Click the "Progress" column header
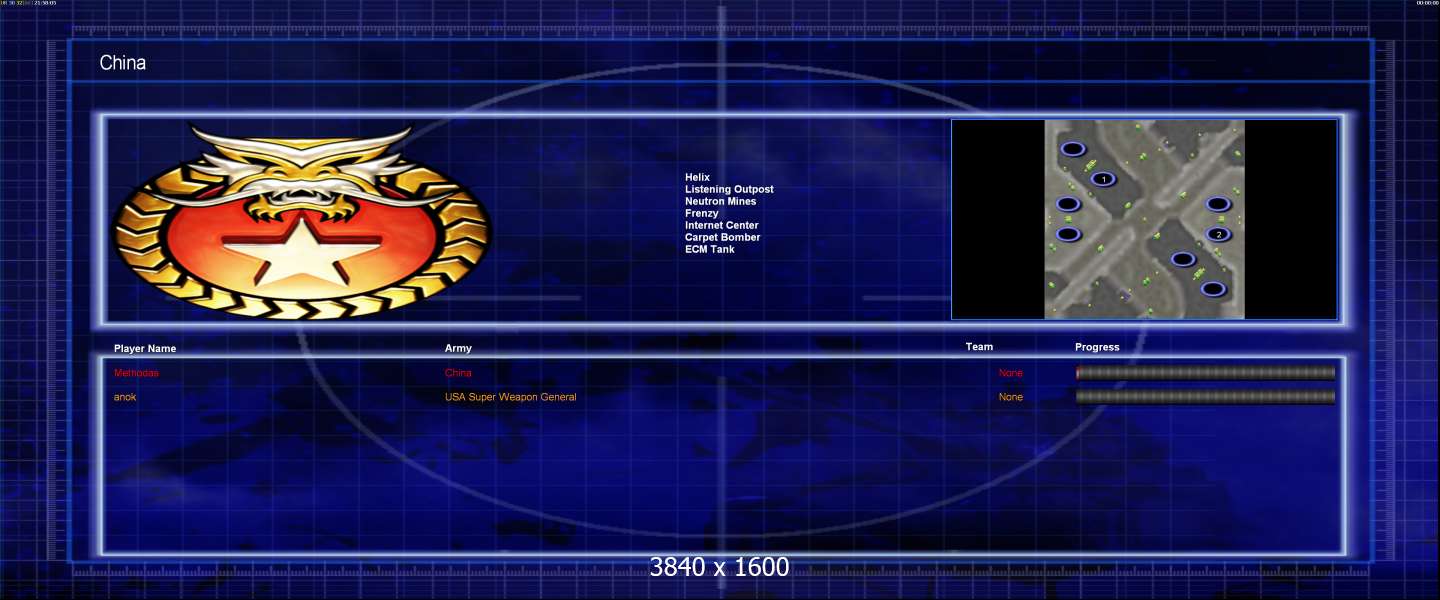Viewport: 1440px width, 600px height. click(x=1097, y=348)
